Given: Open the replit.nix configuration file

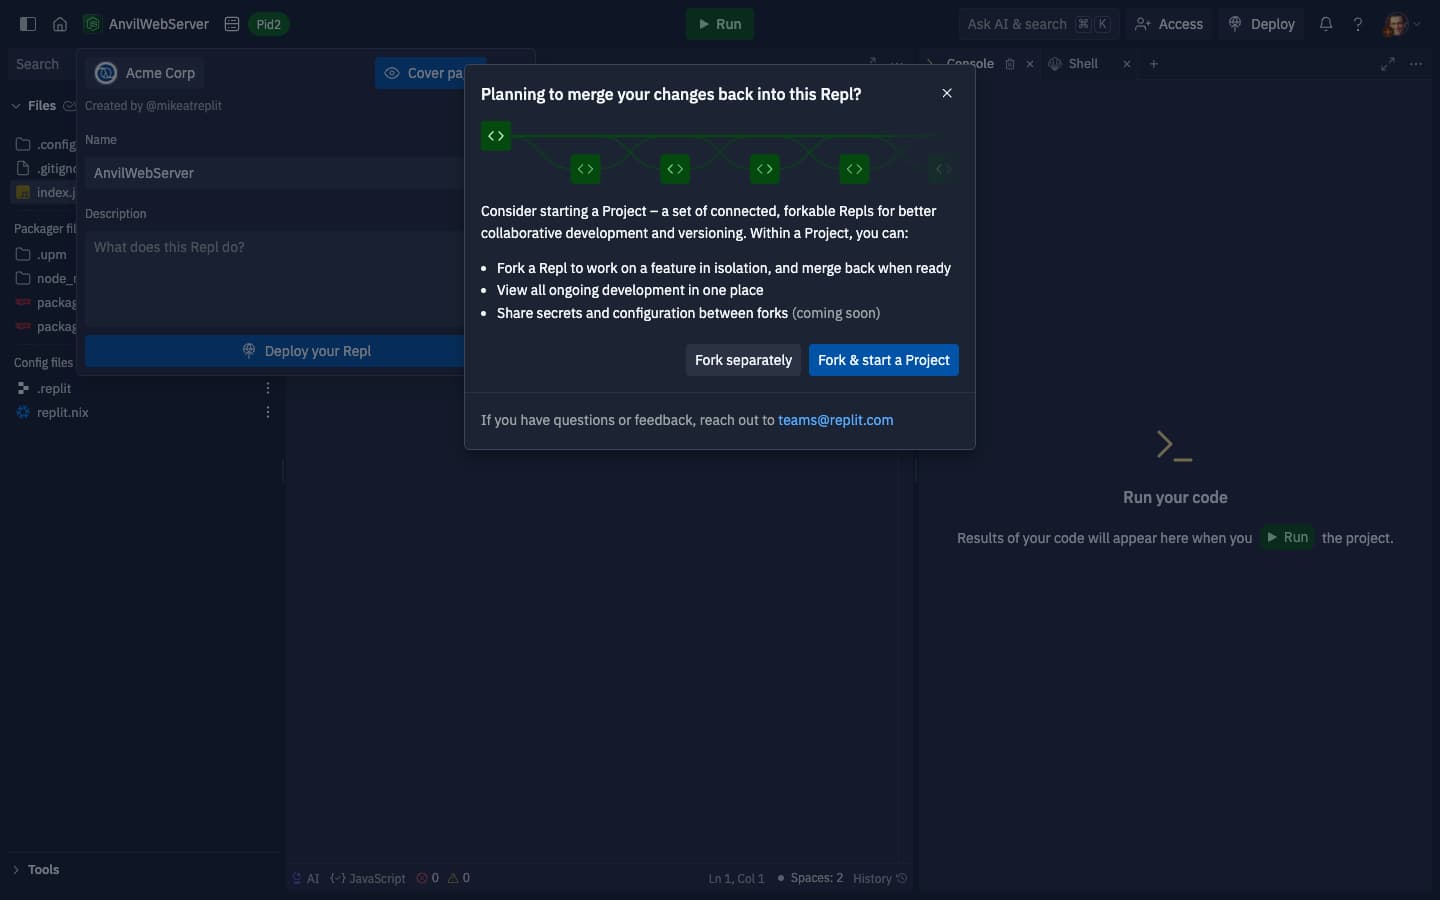Looking at the screenshot, I should [x=62, y=413].
